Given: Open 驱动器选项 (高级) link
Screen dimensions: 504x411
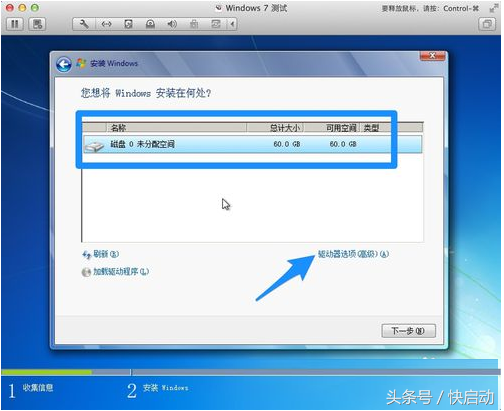Looking at the screenshot, I should (x=353, y=254).
